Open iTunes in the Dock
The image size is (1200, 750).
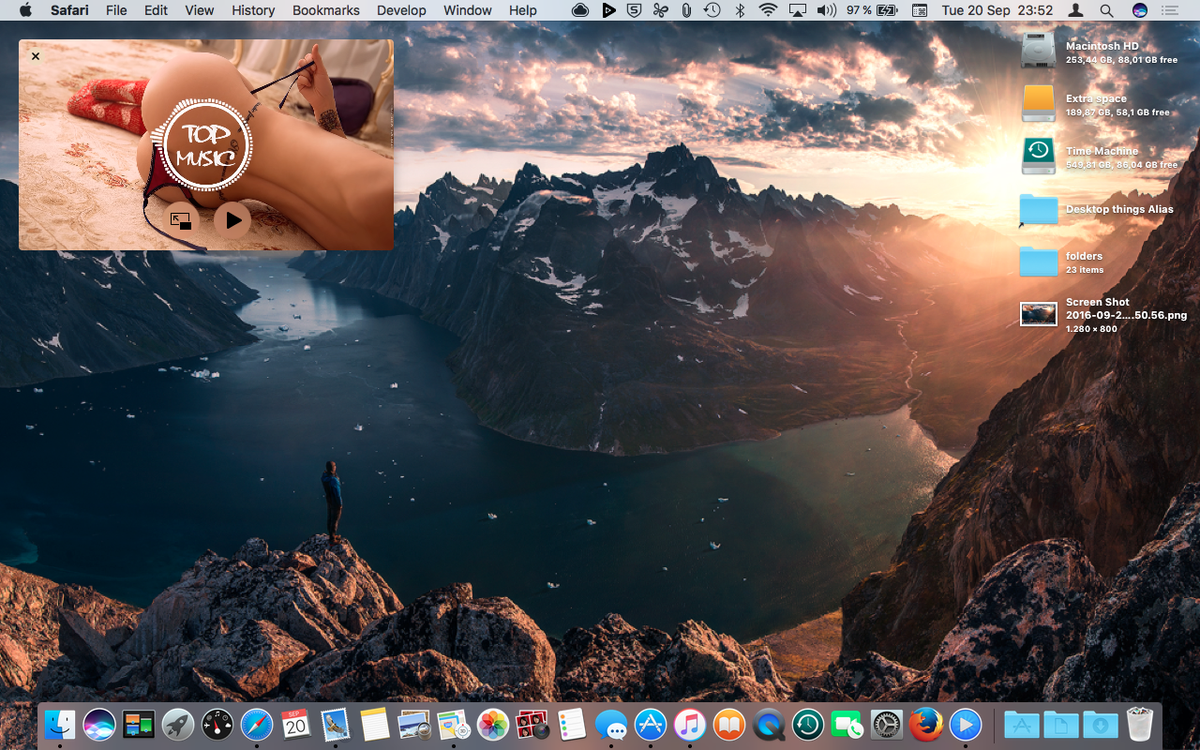pos(690,724)
